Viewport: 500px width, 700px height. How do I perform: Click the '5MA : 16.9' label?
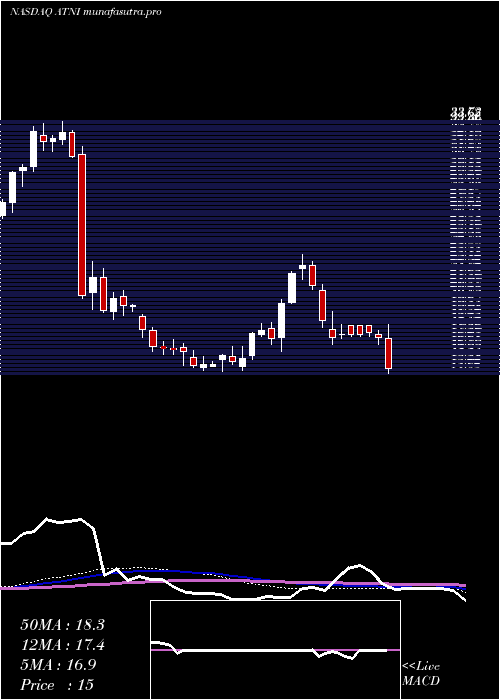[x=58, y=665]
